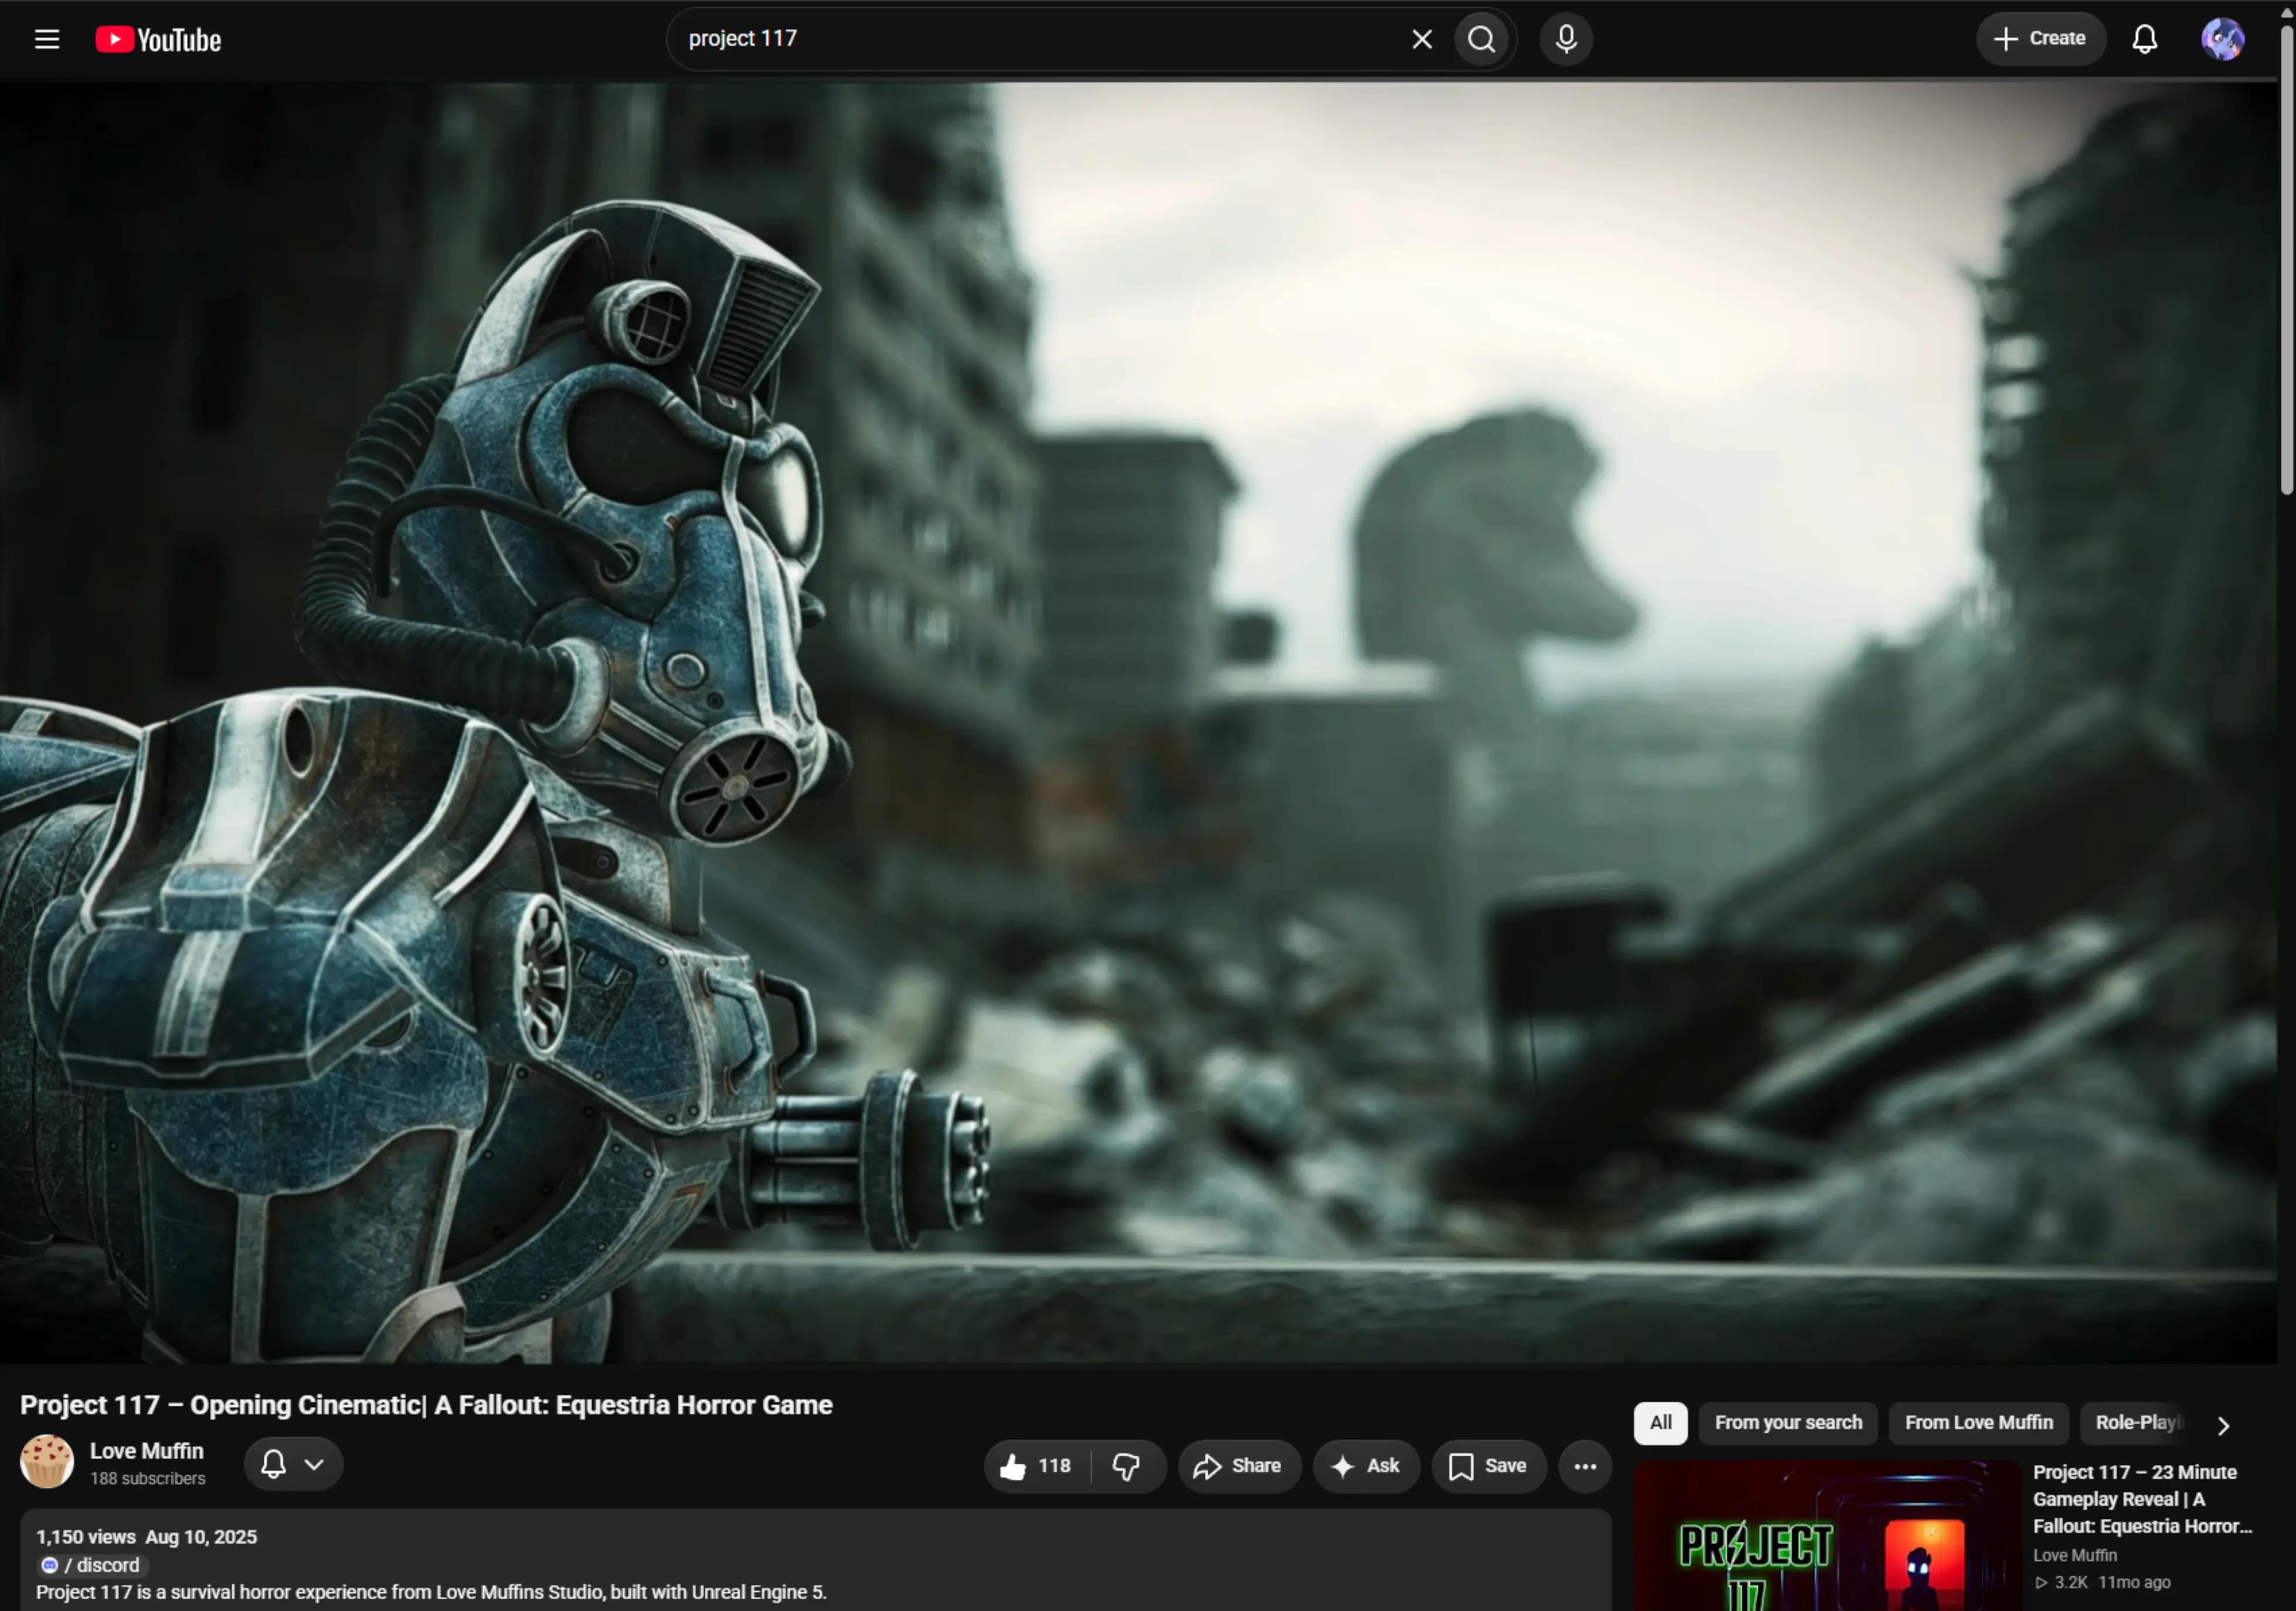Open Love Muffin channel avatar

pyautogui.click(x=47, y=1462)
